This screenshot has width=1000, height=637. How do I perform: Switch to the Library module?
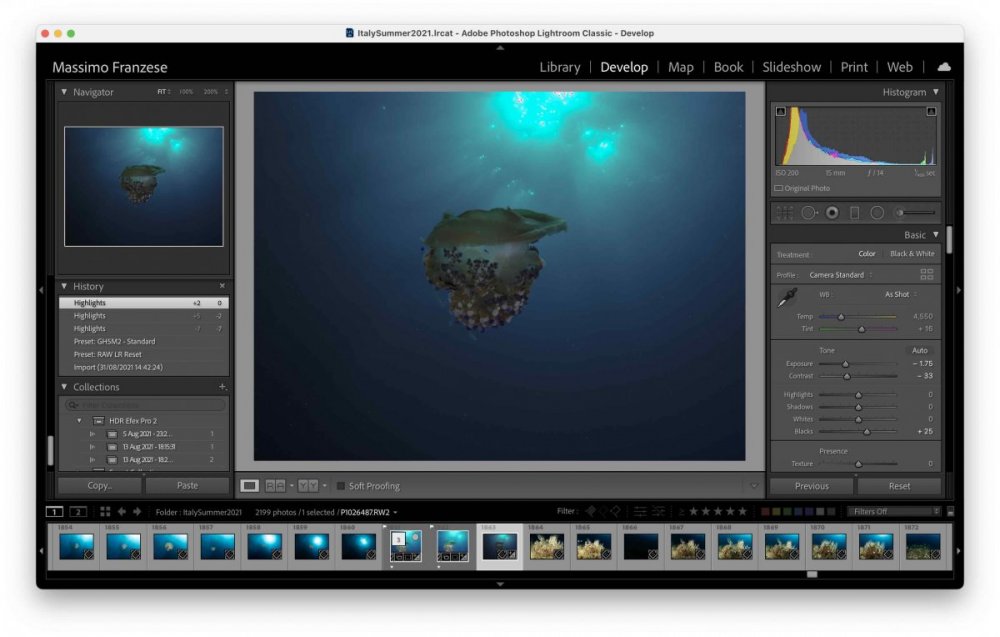pos(560,67)
